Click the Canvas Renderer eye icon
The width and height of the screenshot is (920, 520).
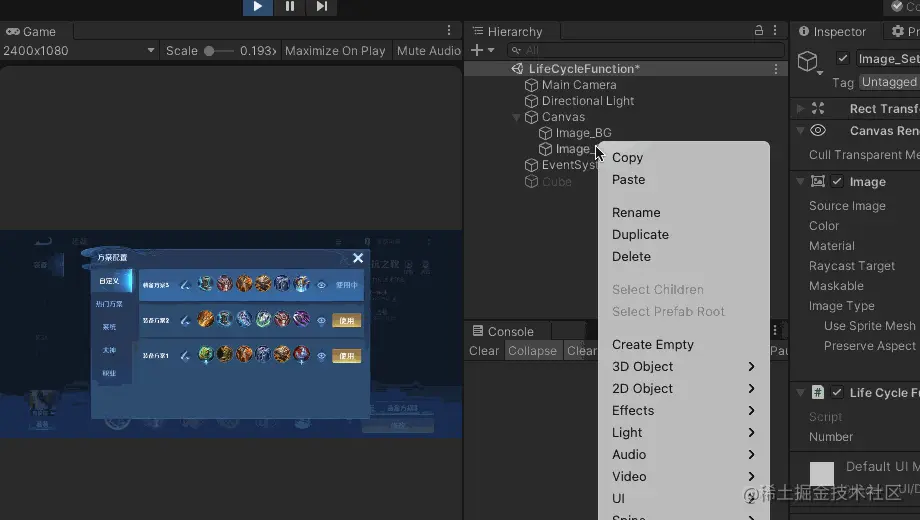coord(818,131)
